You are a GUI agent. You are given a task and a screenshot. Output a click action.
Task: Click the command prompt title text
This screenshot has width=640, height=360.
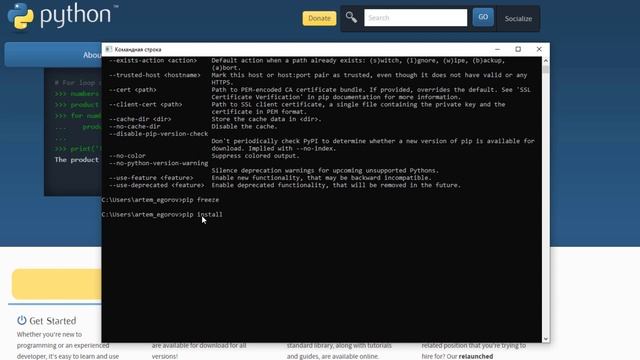(x=138, y=49)
